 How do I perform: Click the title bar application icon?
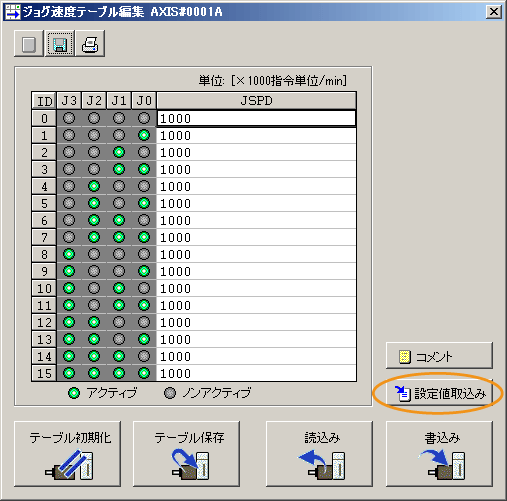13,12
